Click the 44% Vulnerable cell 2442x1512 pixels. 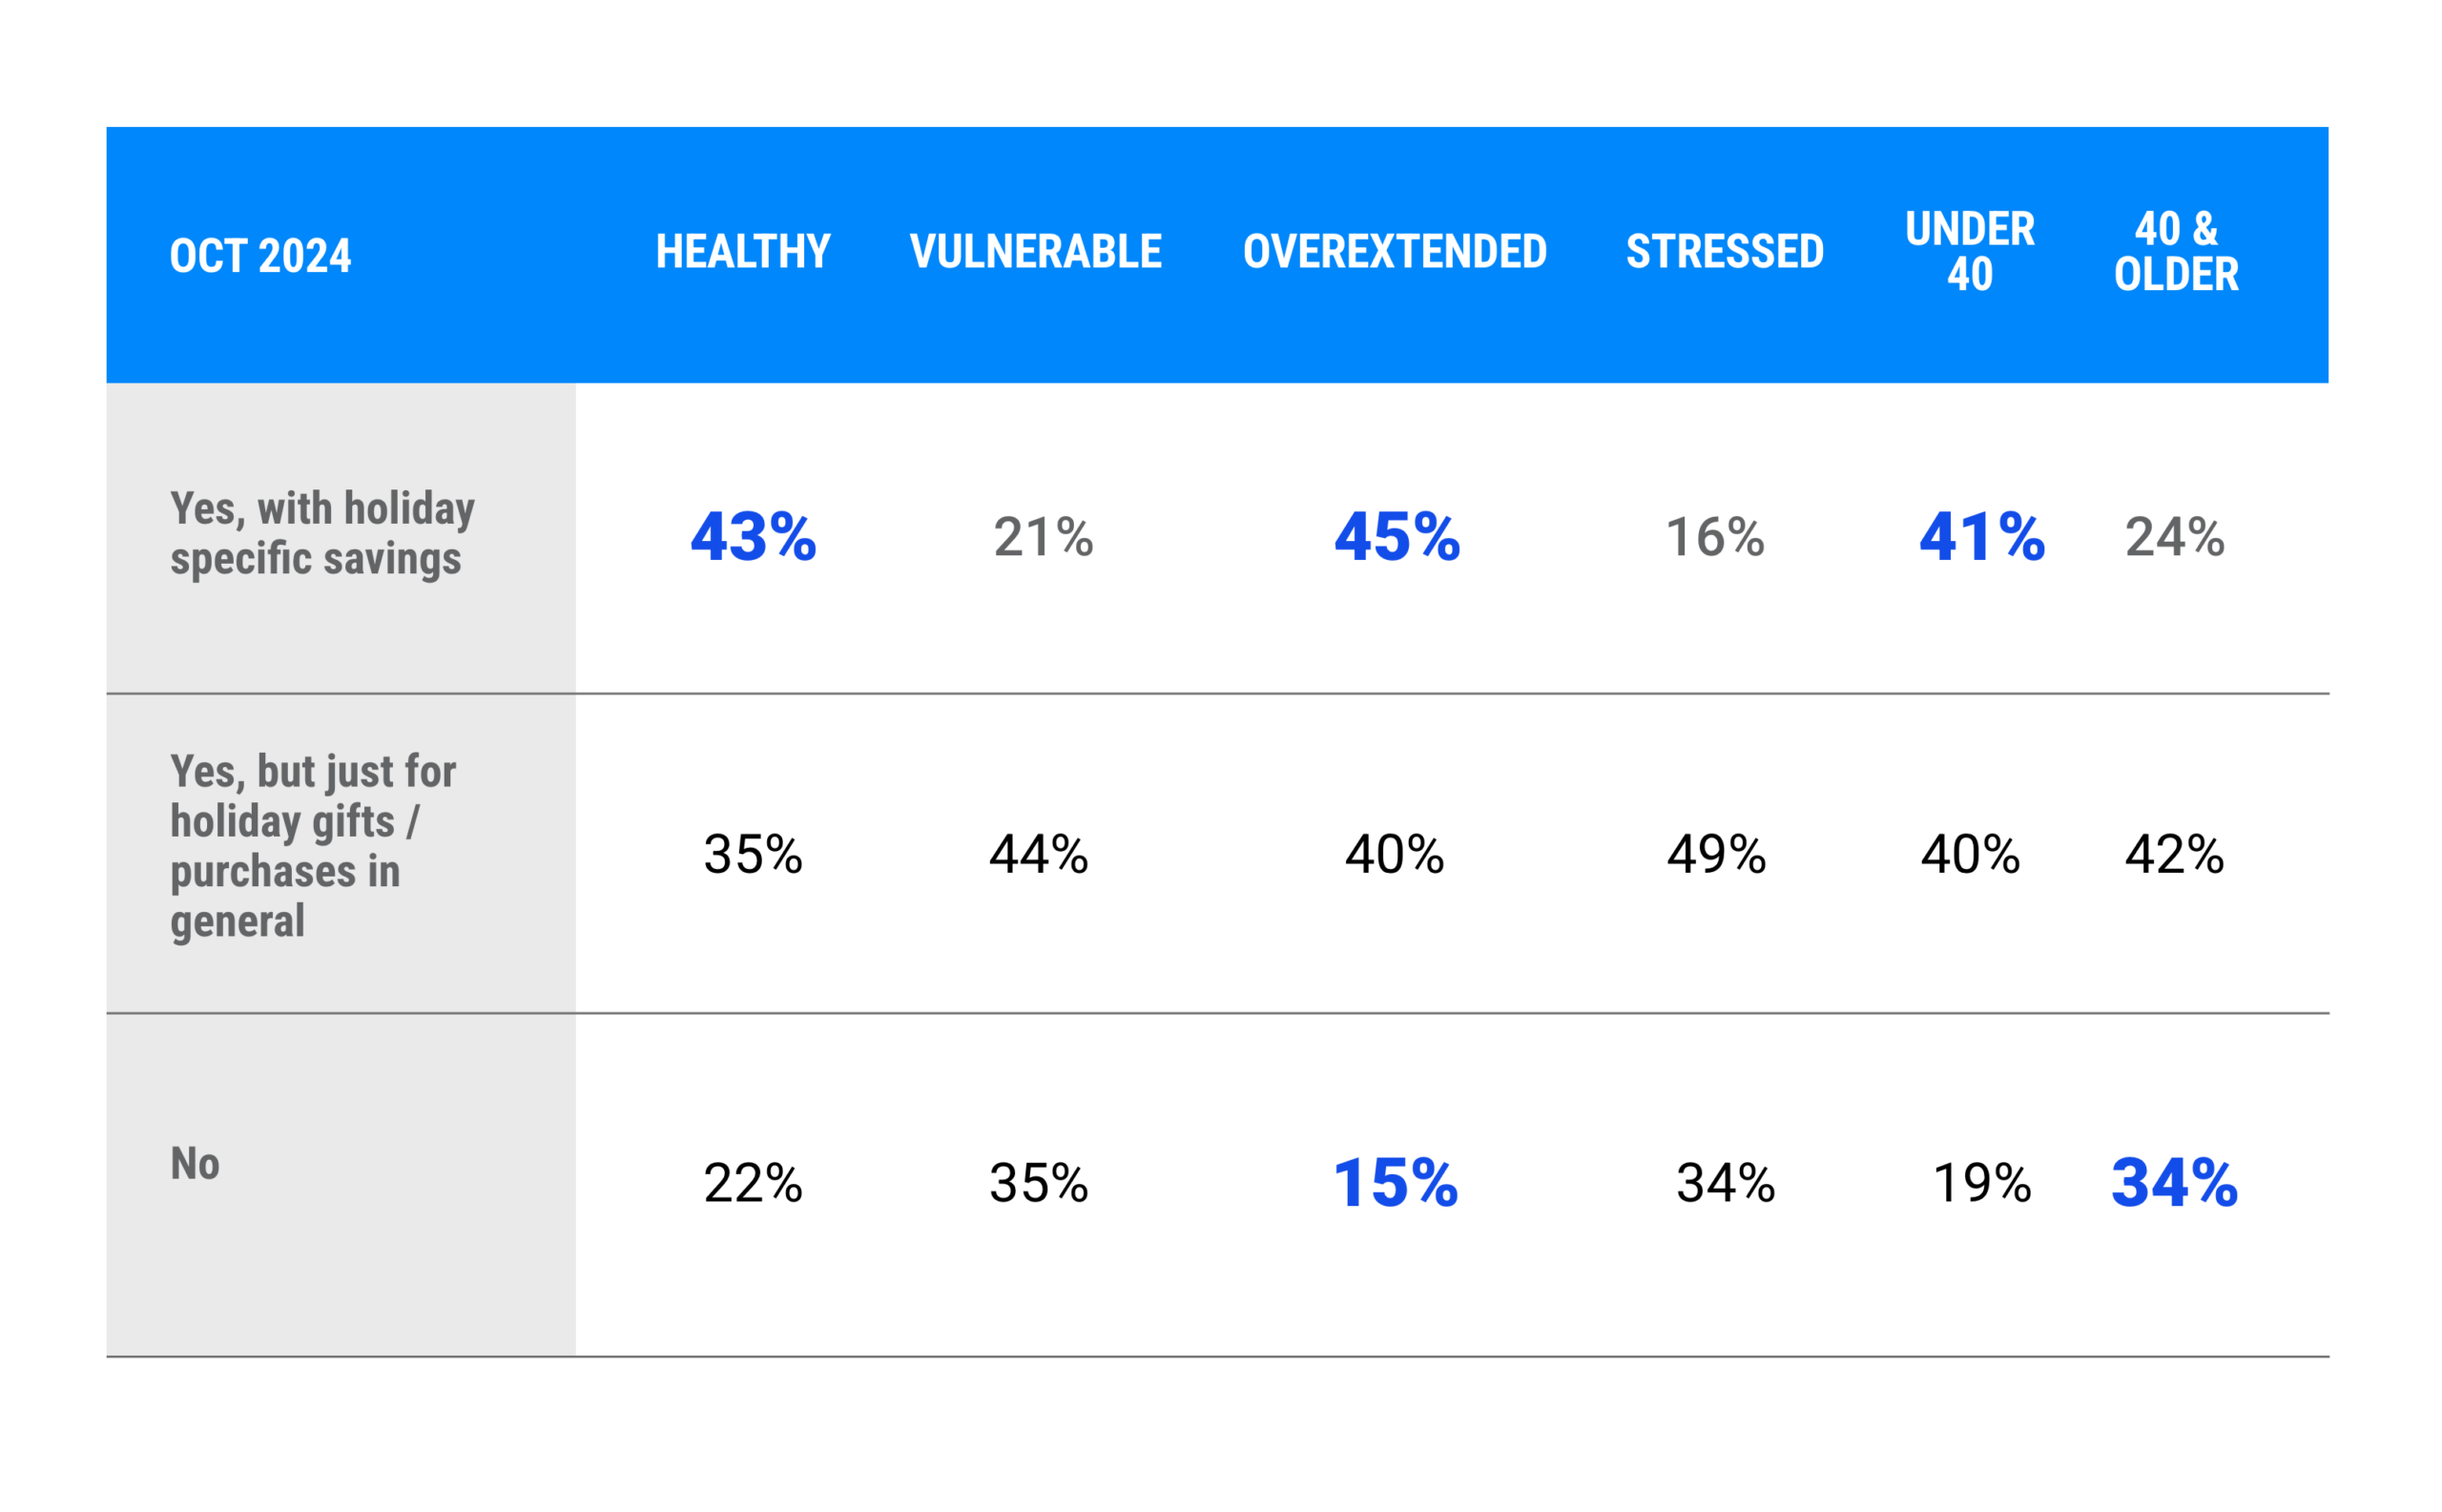click(x=1038, y=854)
